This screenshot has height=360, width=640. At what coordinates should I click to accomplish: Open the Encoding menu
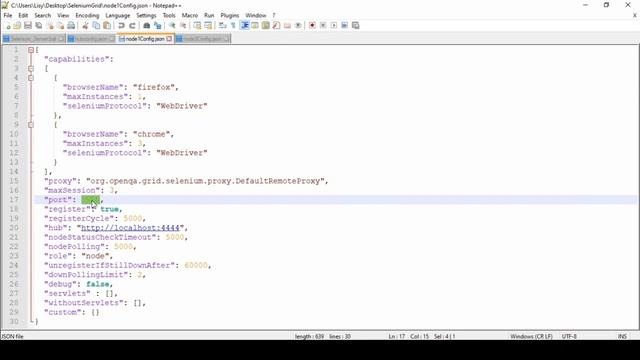[87, 15]
